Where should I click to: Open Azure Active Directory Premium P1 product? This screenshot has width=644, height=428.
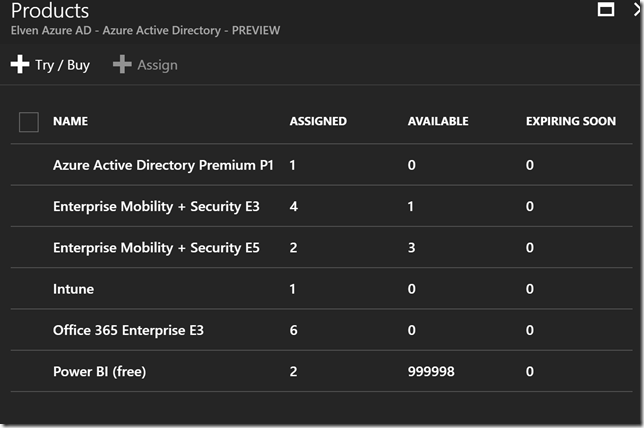coord(163,165)
